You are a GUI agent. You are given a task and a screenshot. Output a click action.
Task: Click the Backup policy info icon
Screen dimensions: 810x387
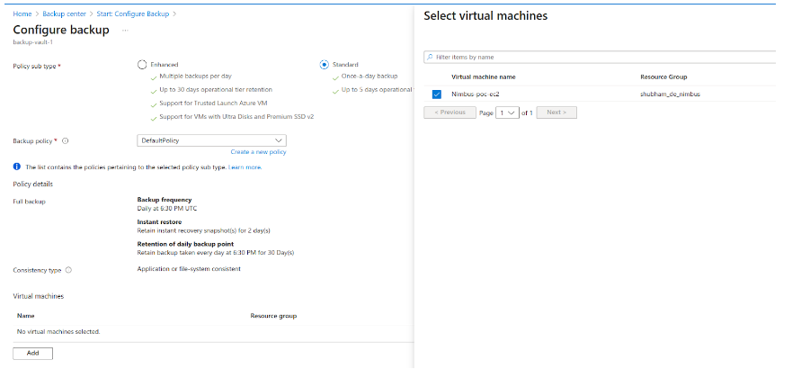tap(65, 141)
